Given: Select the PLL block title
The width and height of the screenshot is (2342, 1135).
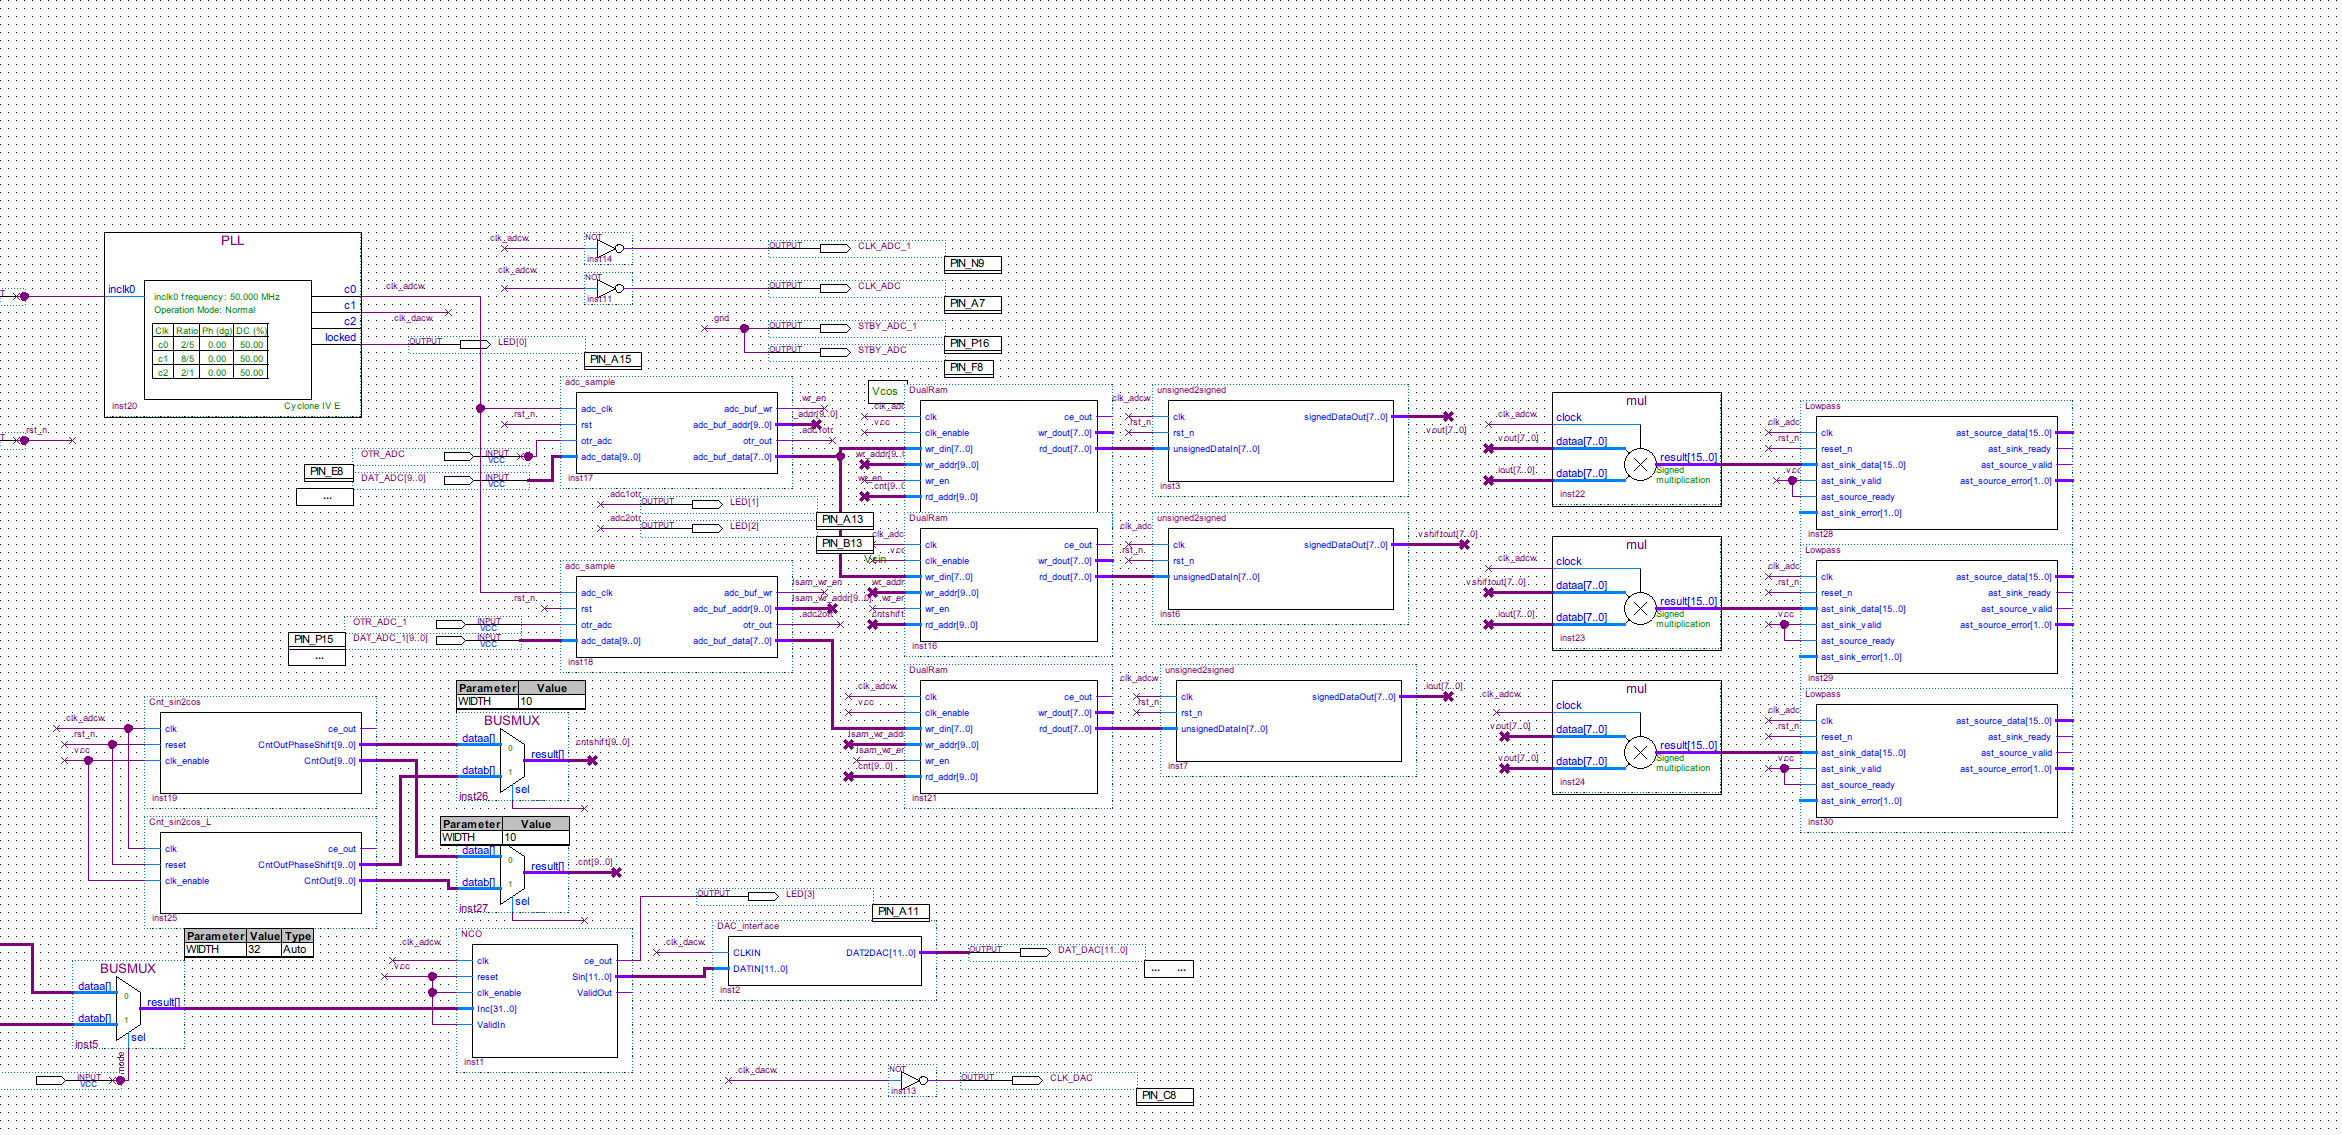Looking at the screenshot, I should [x=232, y=241].
